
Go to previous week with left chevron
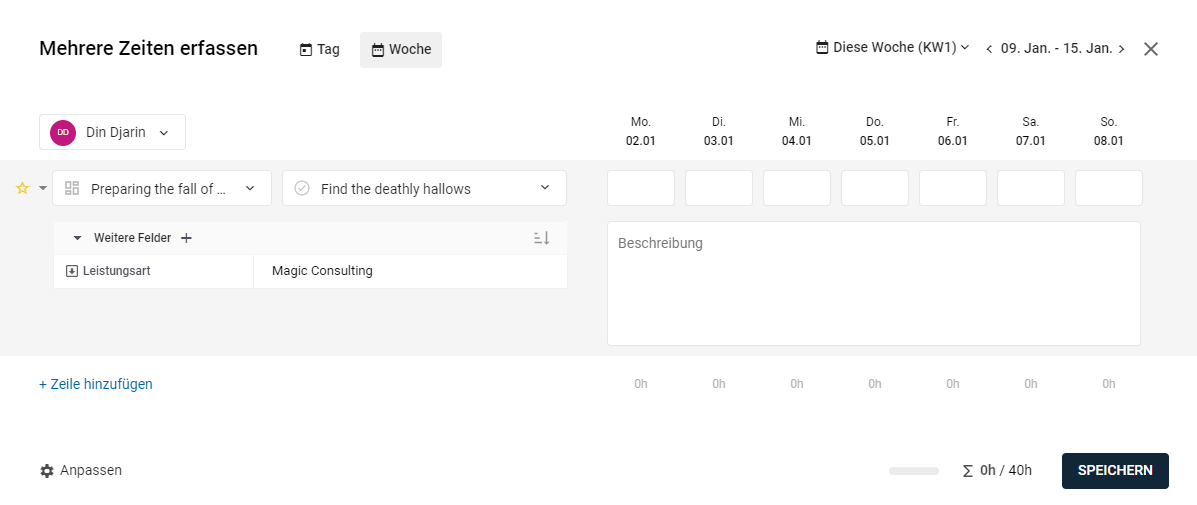click(x=989, y=49)
